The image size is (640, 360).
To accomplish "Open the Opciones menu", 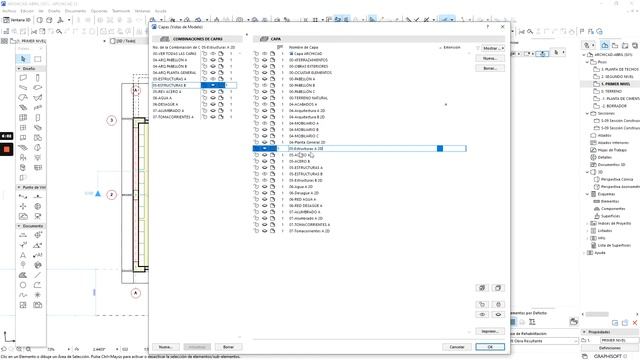I will tap(99, 11).
